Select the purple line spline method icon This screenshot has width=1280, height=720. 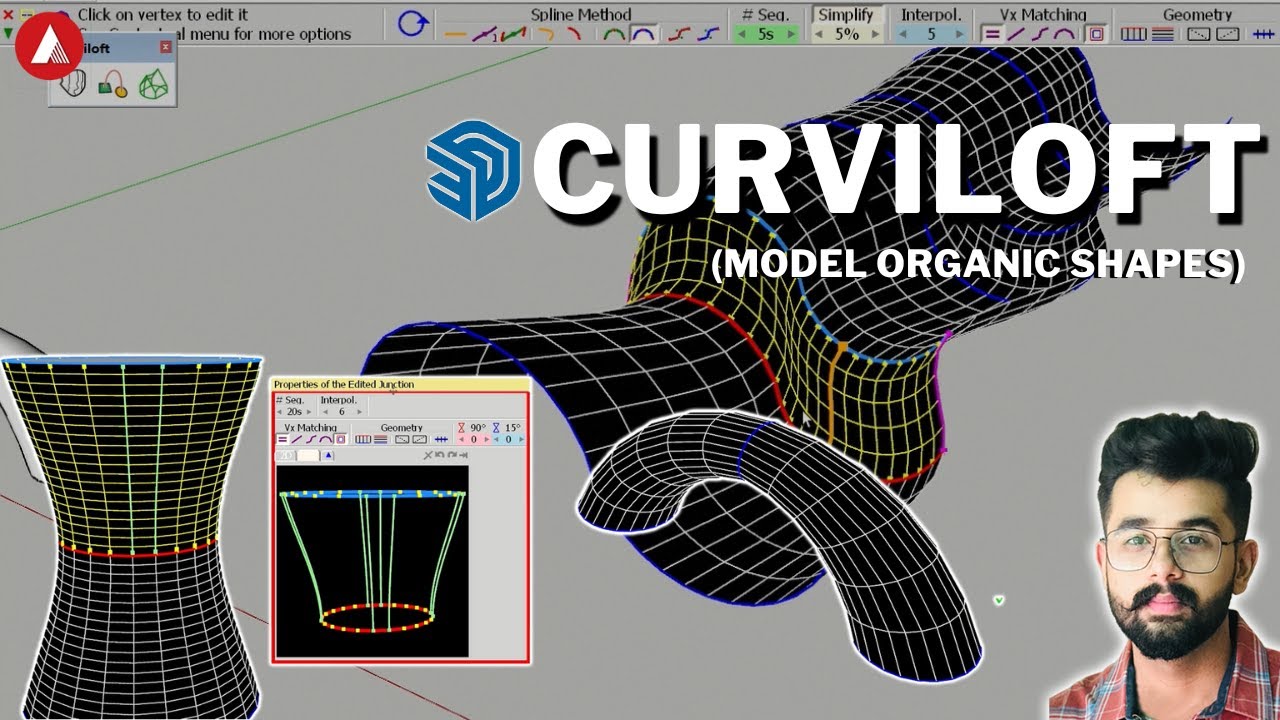click(484, 34)
